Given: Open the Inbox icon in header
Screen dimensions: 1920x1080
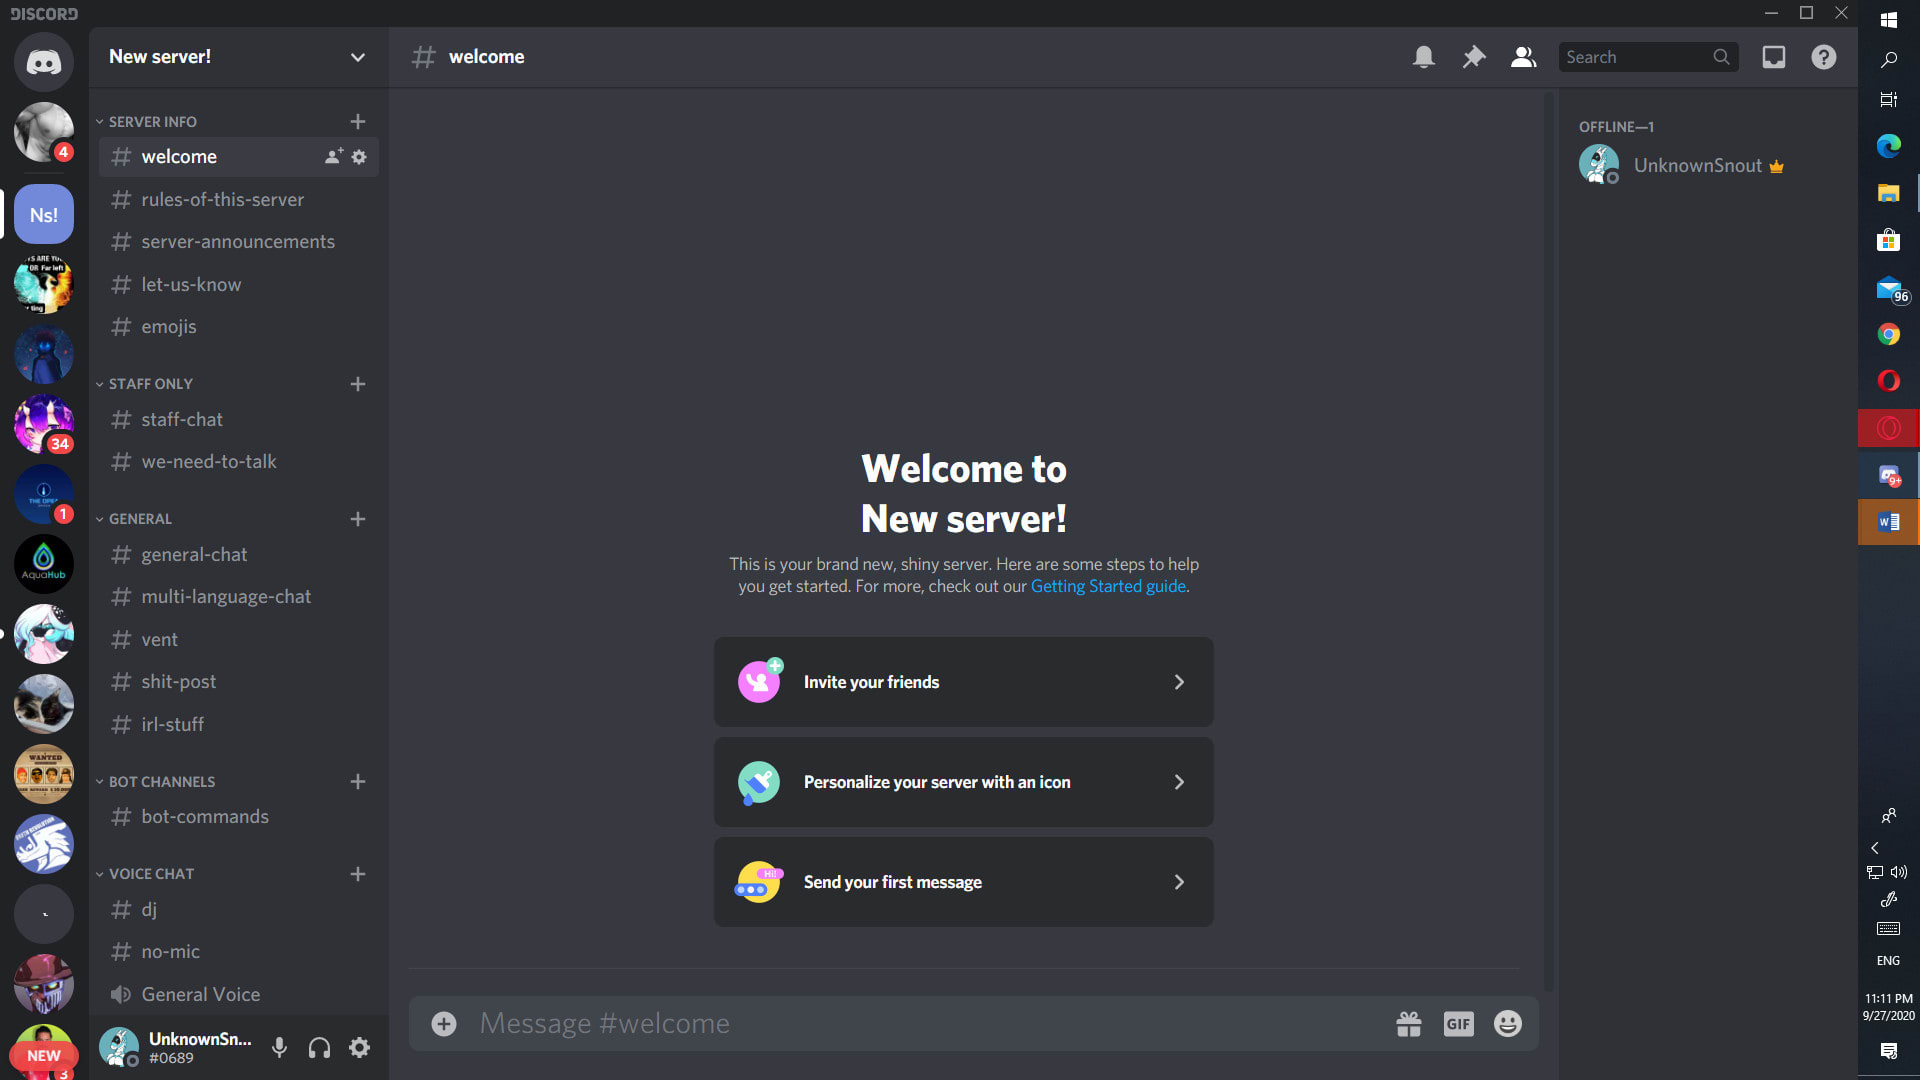Looking at the screenshot, I should point(1773,57).
